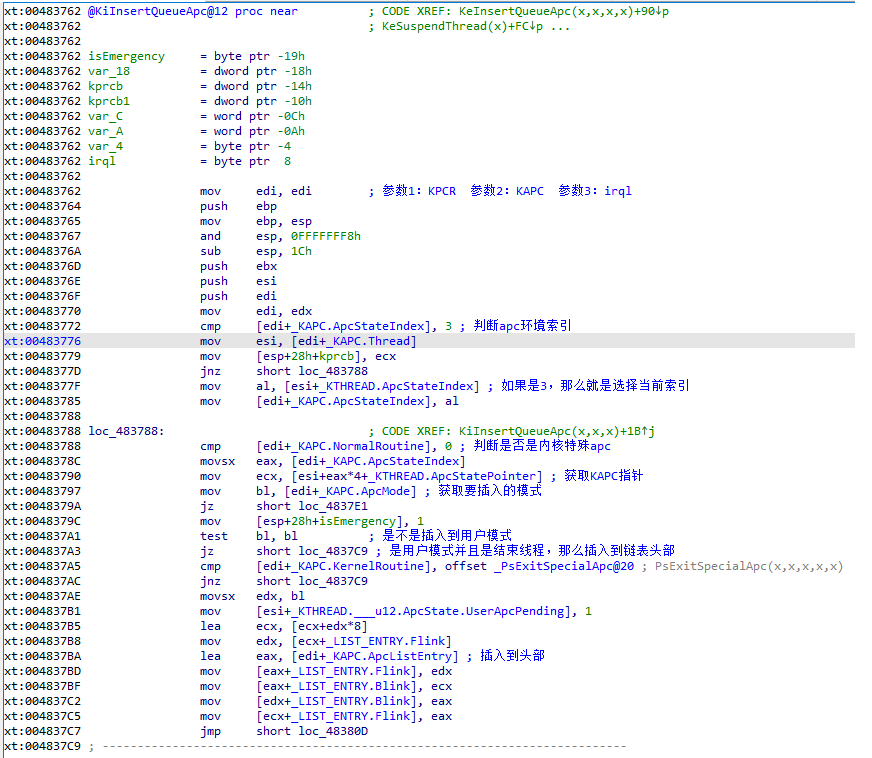Select the isEmergency variable definition
The height and width of the screenshot is (758, 872).
127,56
